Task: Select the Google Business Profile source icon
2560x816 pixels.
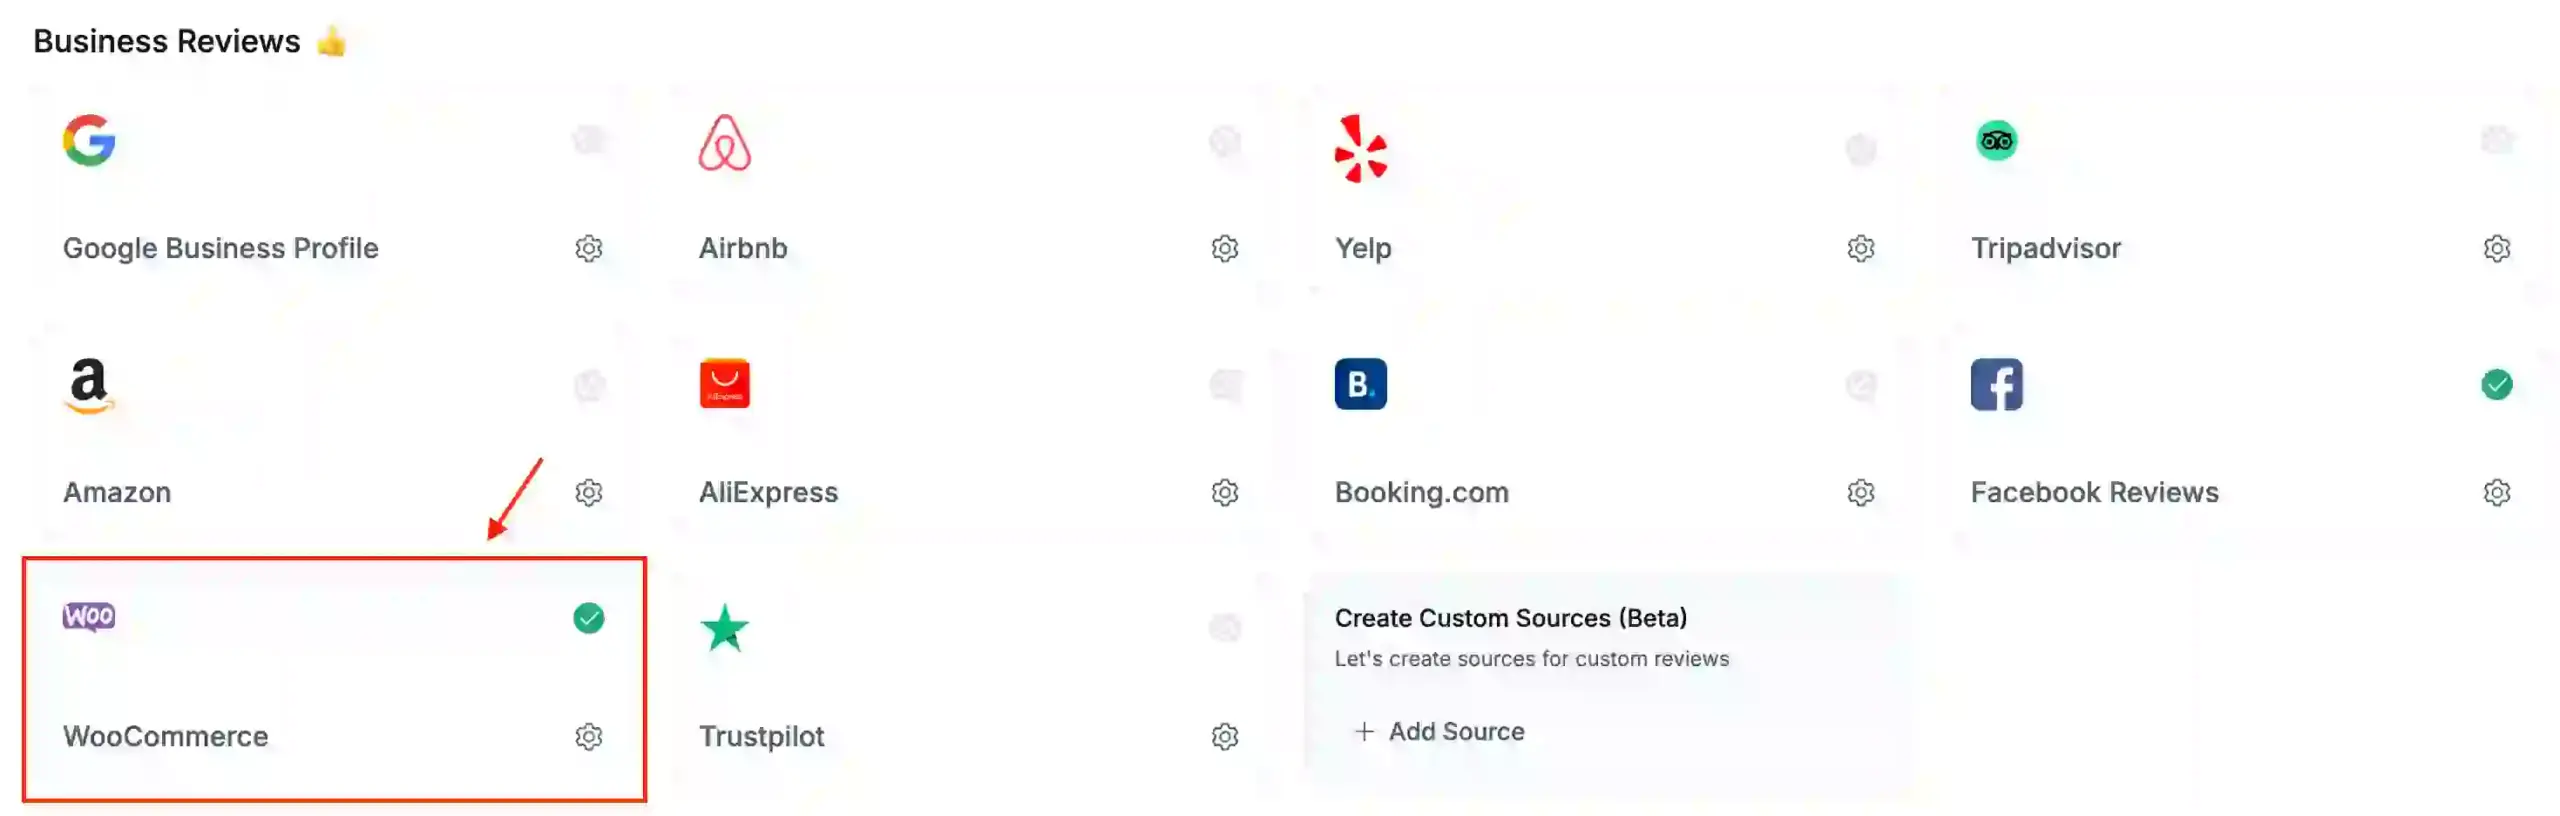Action: [x=89, y=142]
